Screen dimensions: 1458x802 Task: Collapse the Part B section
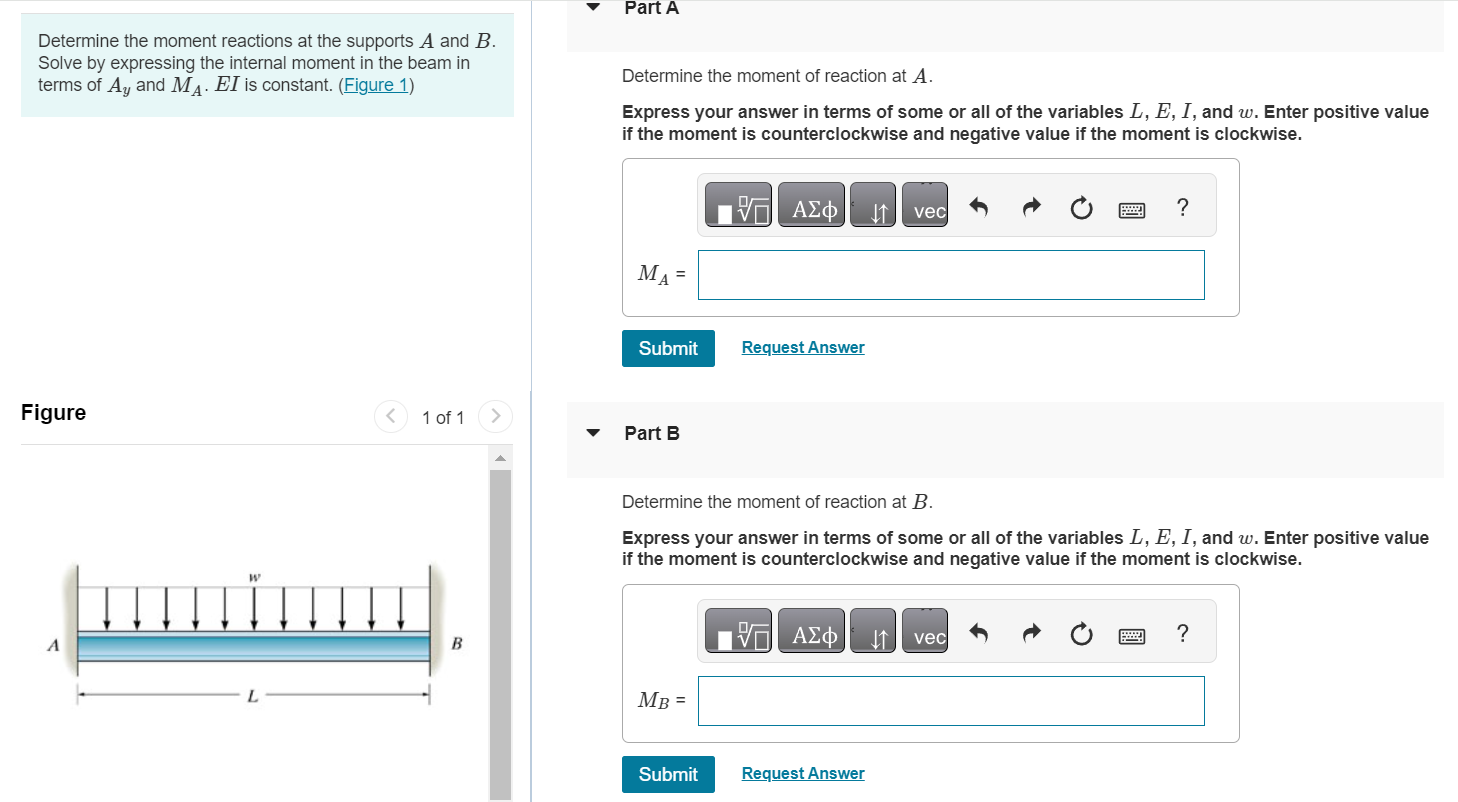[x=592, y=433]
